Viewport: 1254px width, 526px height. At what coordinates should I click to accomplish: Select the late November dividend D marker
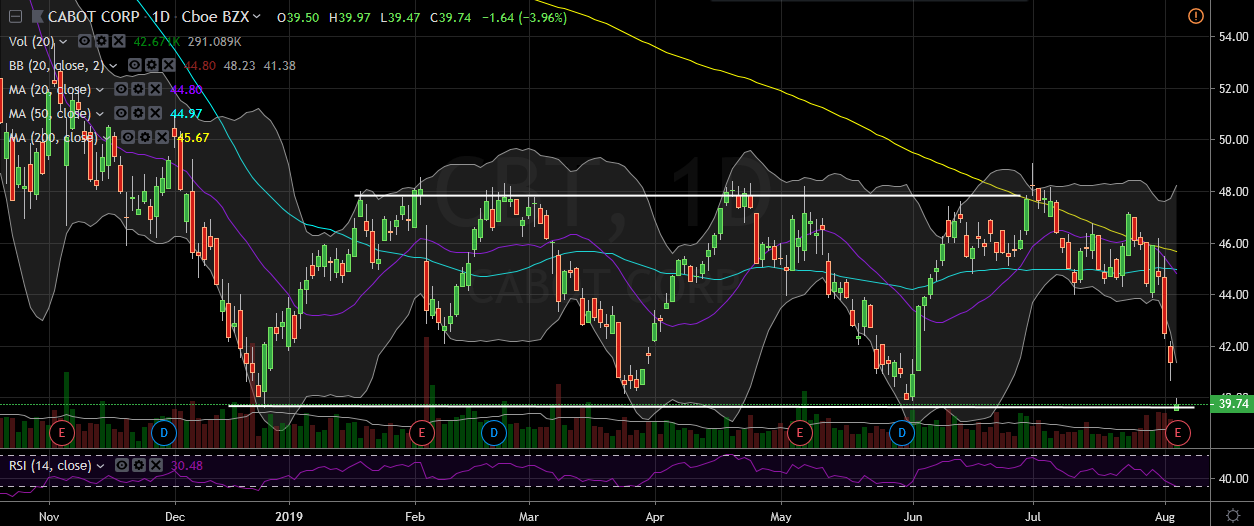click(x=164, y=432)
